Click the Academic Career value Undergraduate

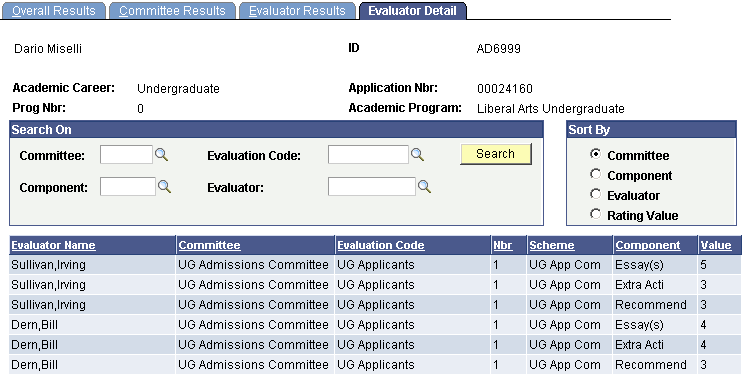tap(178, 89)
